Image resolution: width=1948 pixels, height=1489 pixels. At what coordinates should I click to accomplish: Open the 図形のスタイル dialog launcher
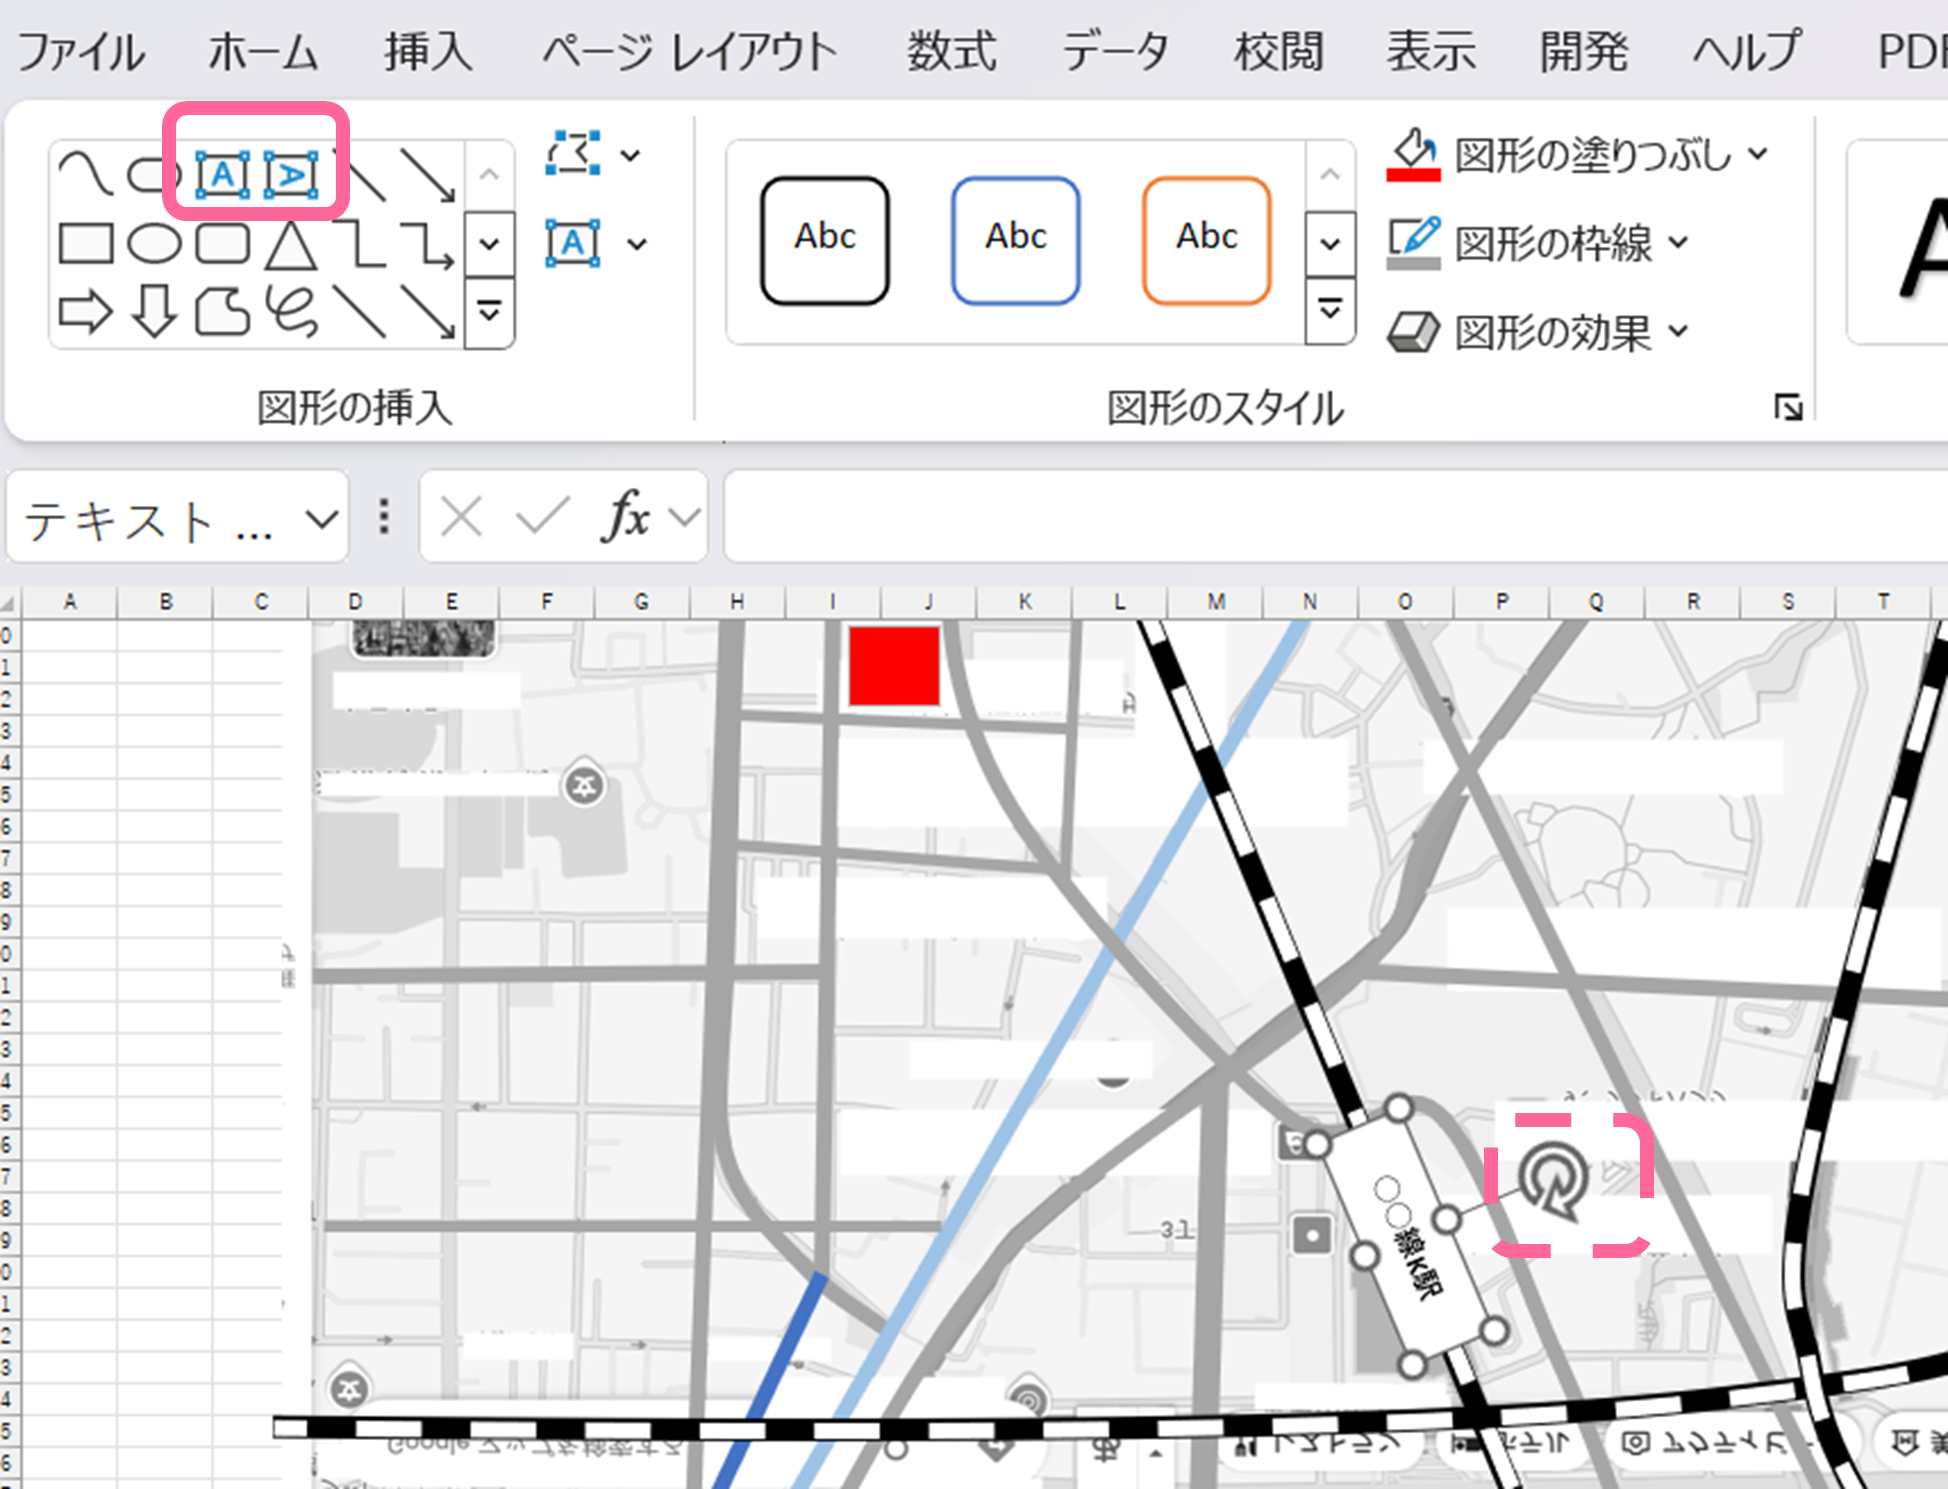click(x=1790, y=407)
